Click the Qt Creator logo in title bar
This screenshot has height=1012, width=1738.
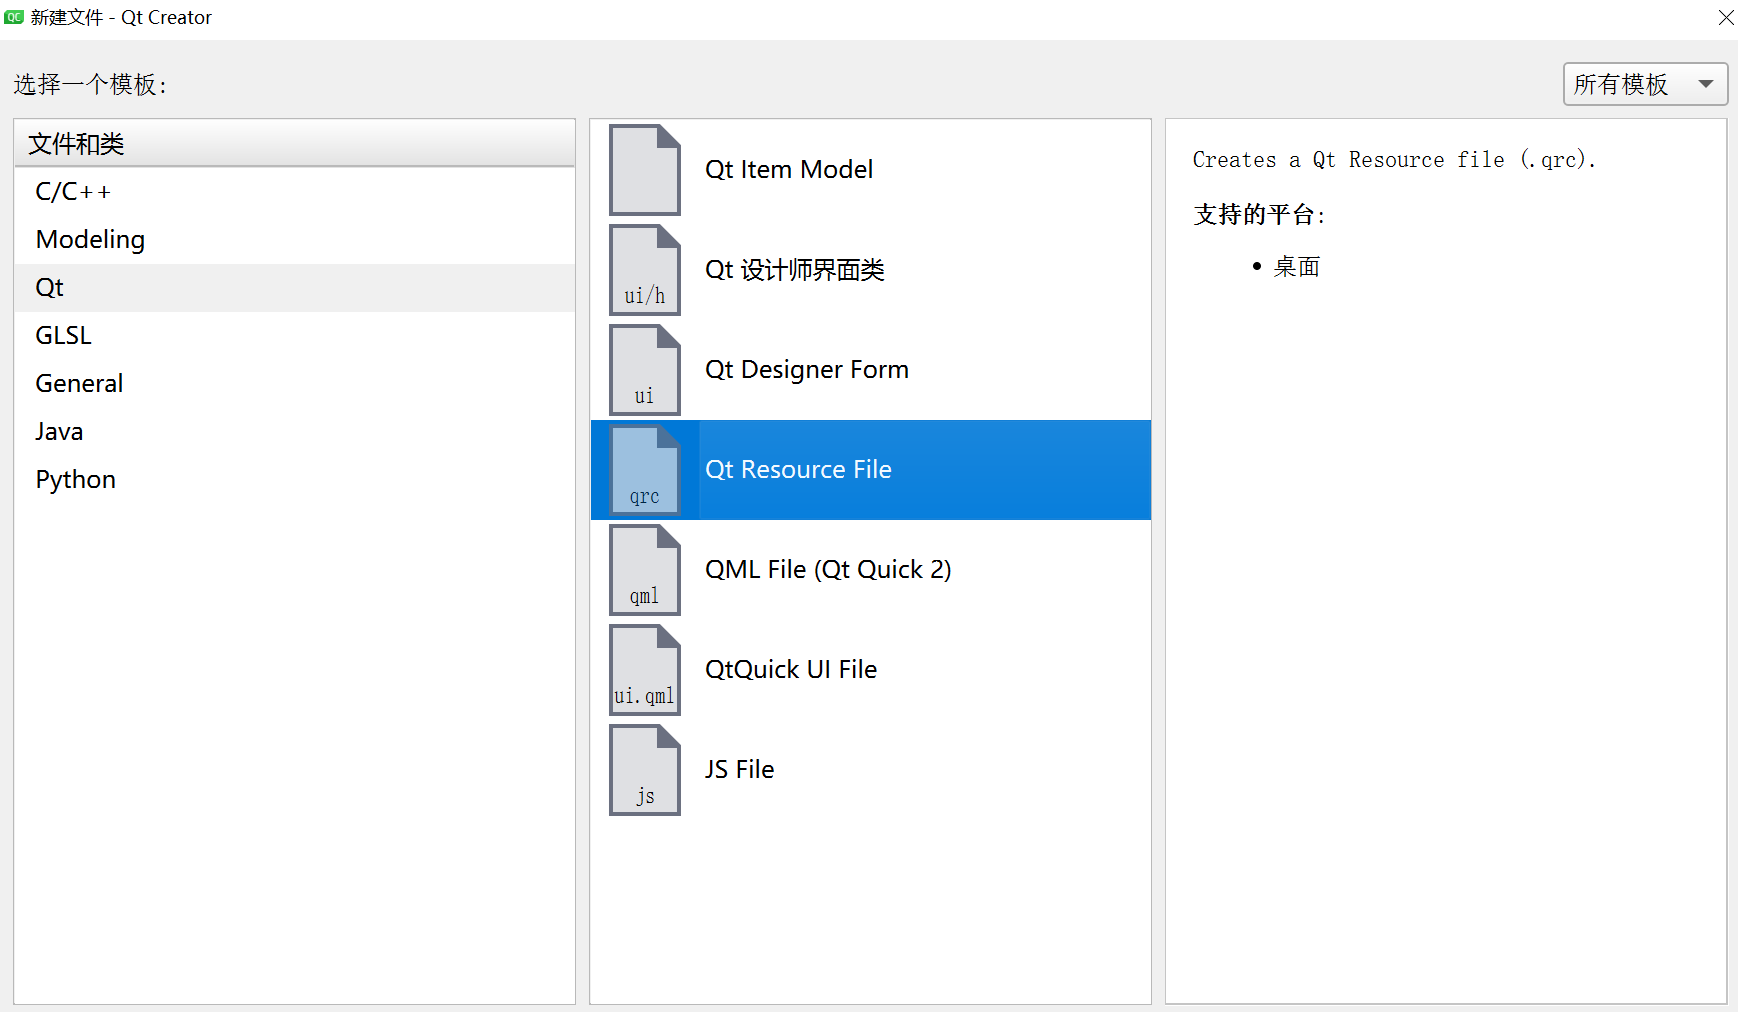[14, 17]
